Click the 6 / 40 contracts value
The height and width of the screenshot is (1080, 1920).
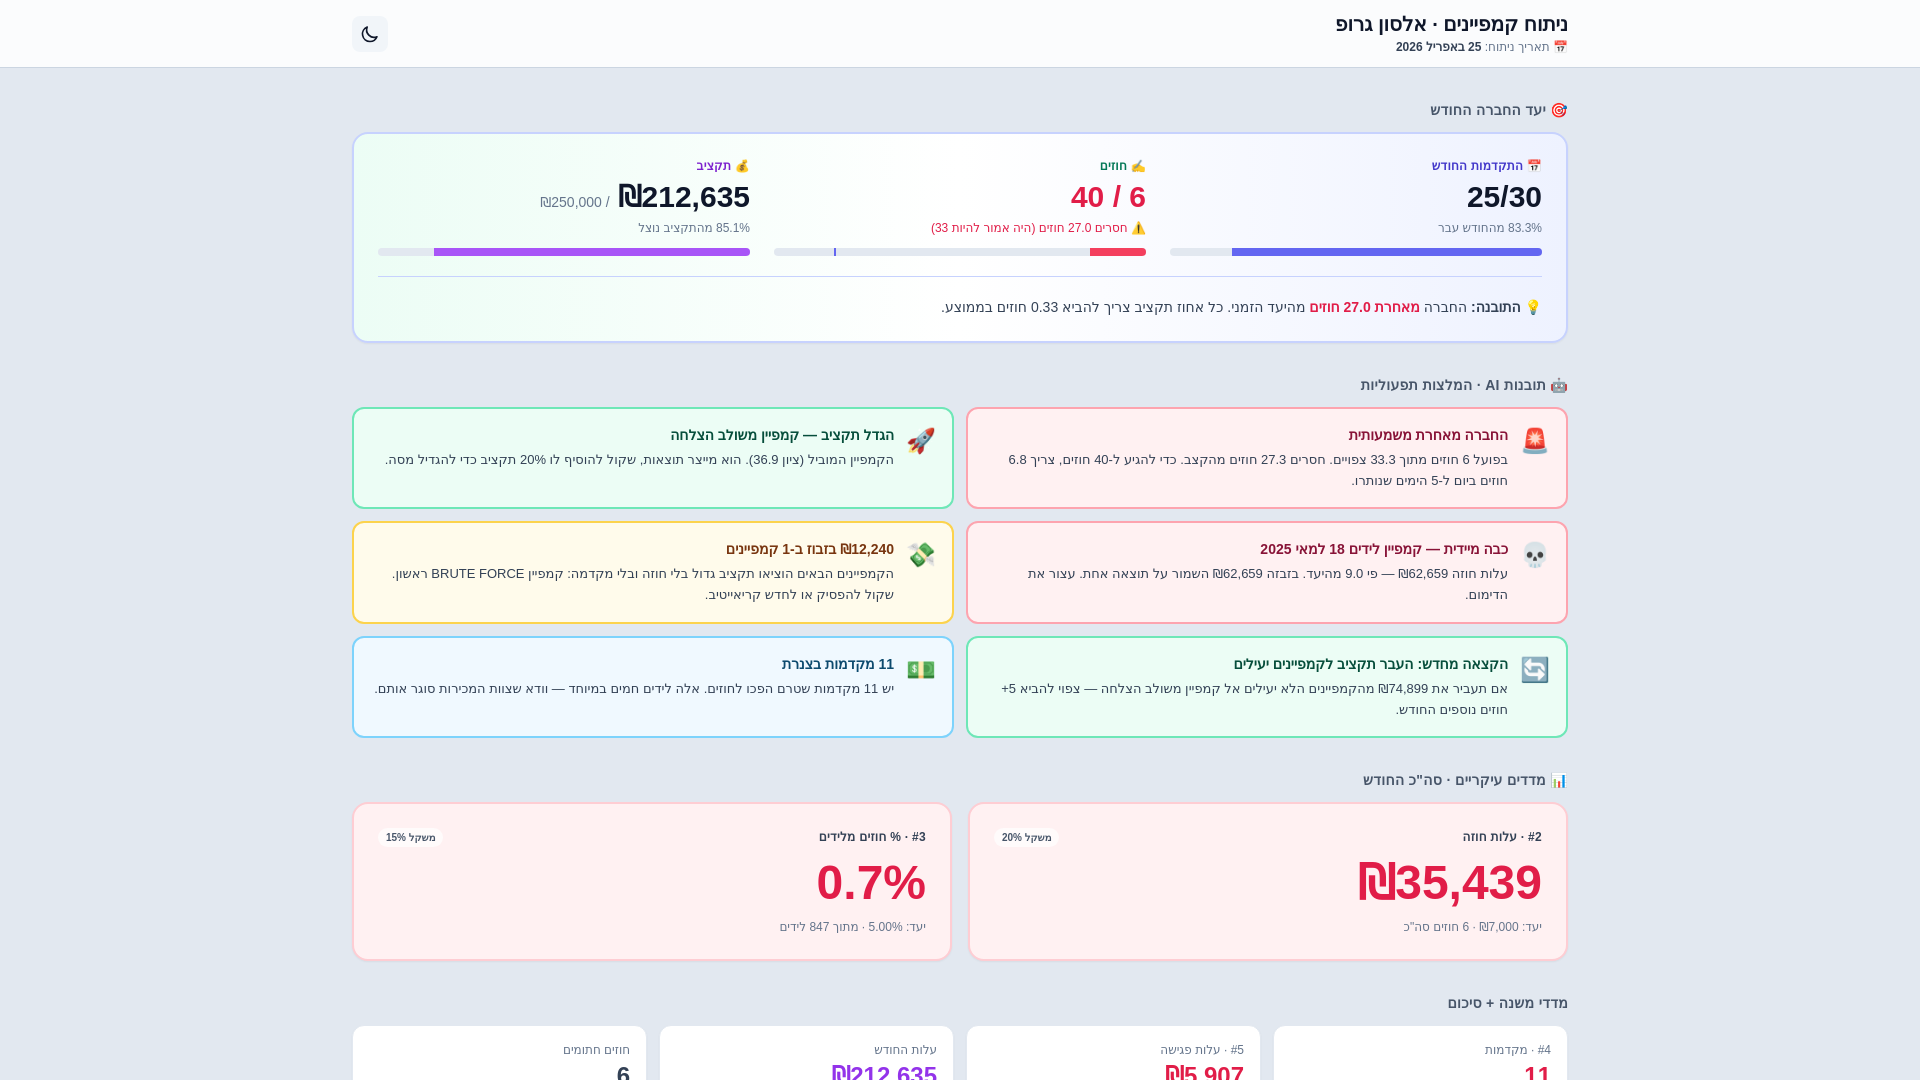pos(1108,197)
